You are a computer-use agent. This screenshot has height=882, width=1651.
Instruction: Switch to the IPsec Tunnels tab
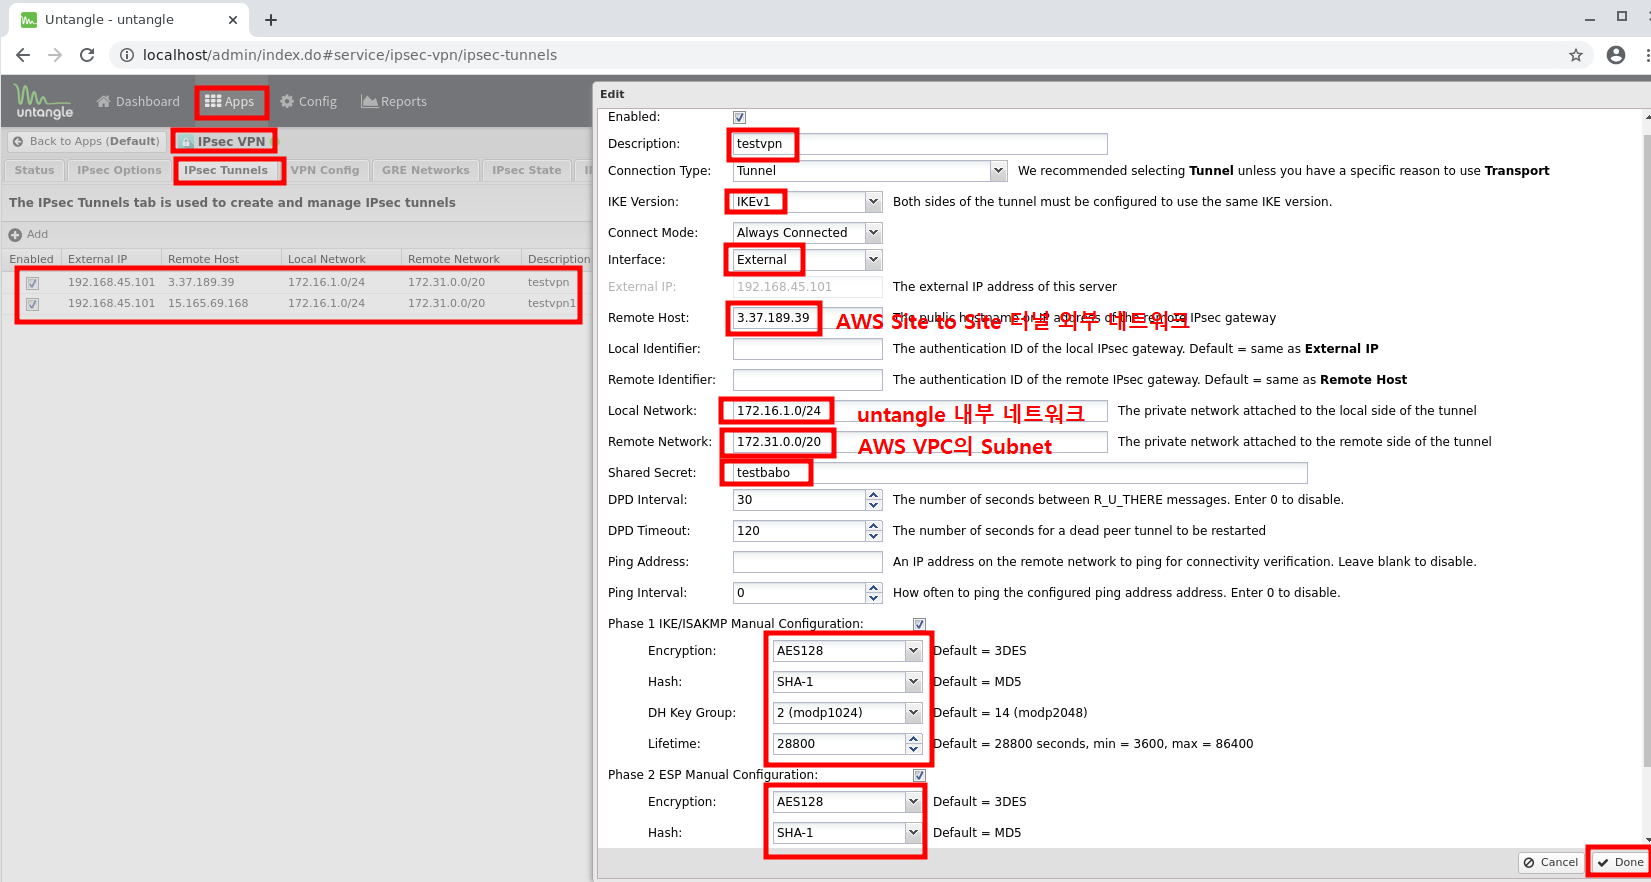coord(226,170)
